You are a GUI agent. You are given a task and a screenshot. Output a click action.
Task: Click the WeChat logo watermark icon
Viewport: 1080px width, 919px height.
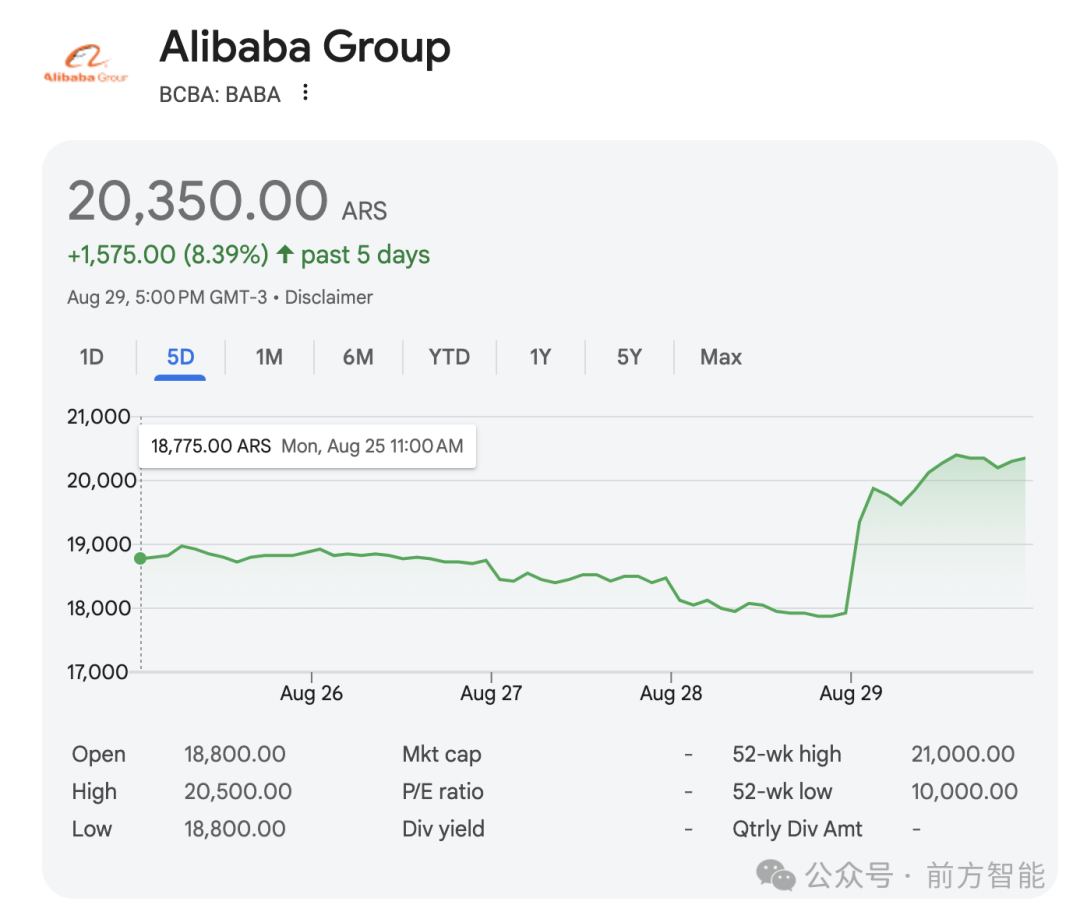(776, 875)
